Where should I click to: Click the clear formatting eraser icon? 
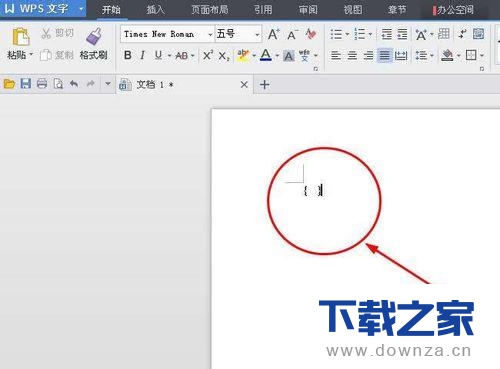(x=311, y=34)
